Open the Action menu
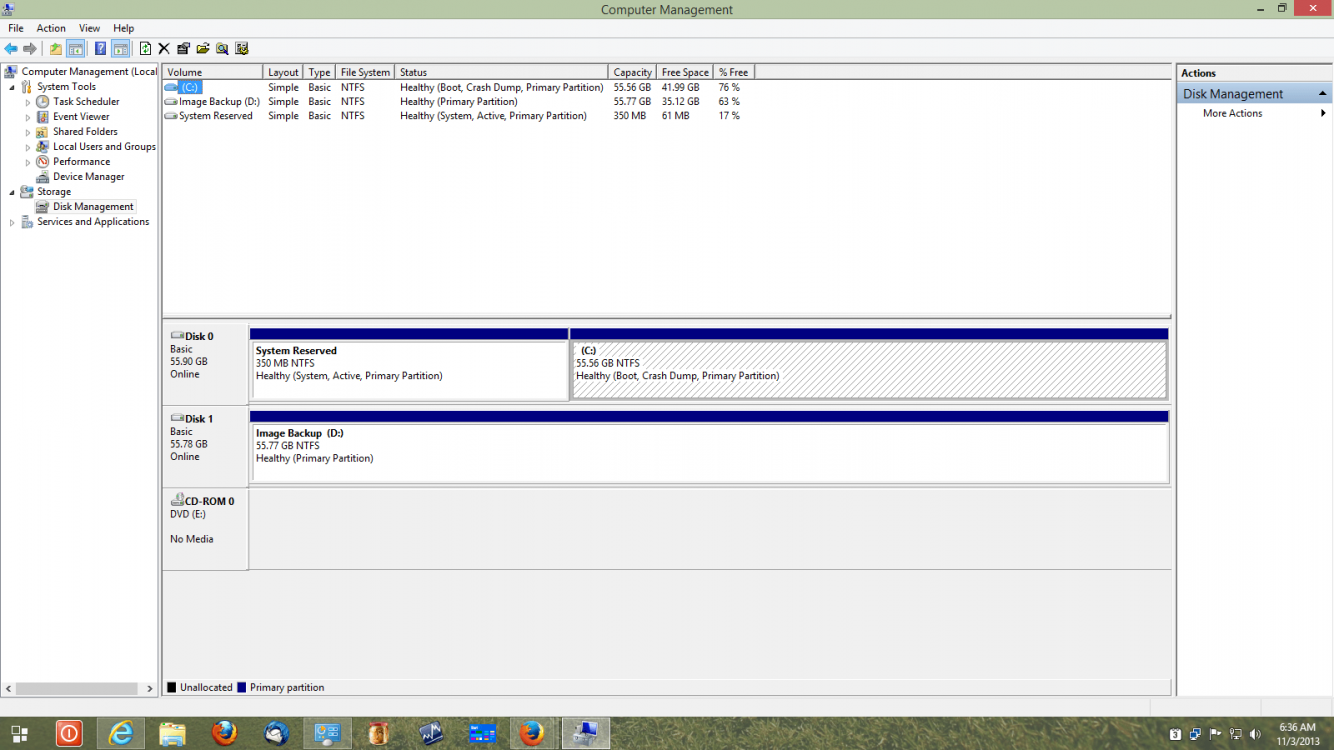The image size is (1334, 750). 51,28
